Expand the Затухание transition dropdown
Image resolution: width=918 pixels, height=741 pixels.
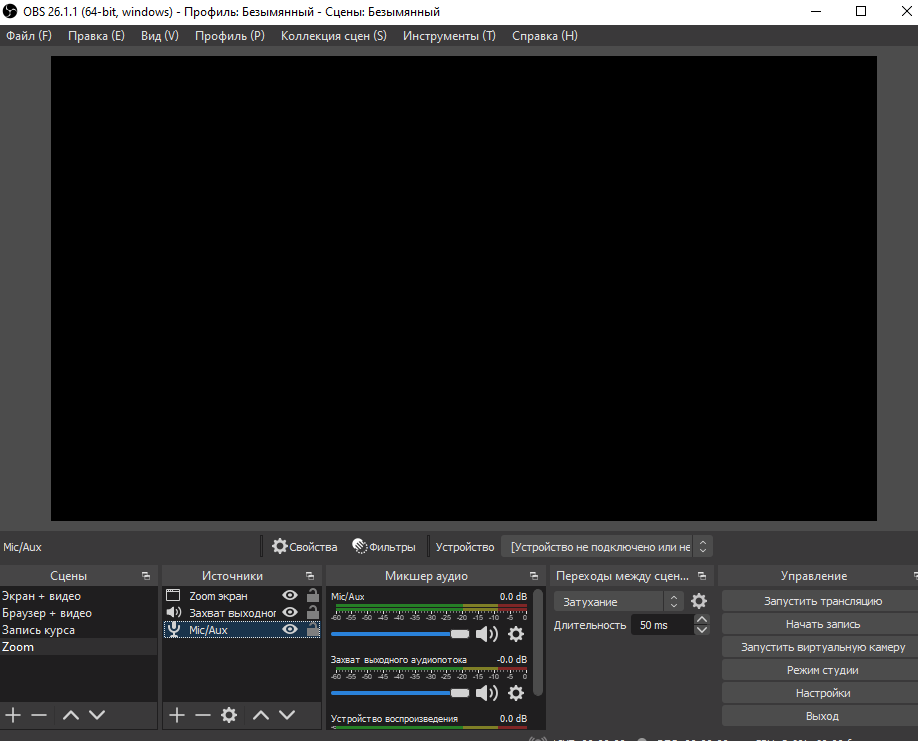[618, 602]
